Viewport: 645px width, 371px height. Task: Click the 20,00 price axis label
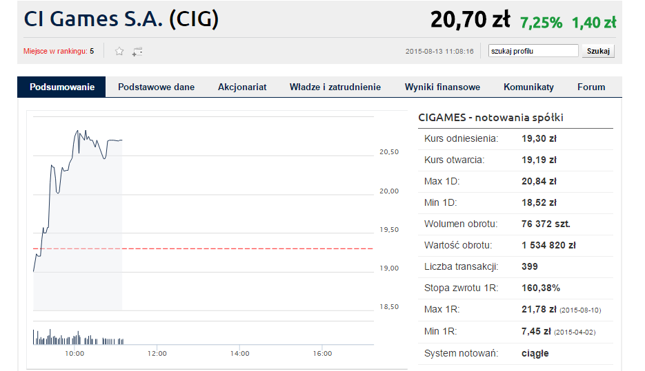[389, 191]
